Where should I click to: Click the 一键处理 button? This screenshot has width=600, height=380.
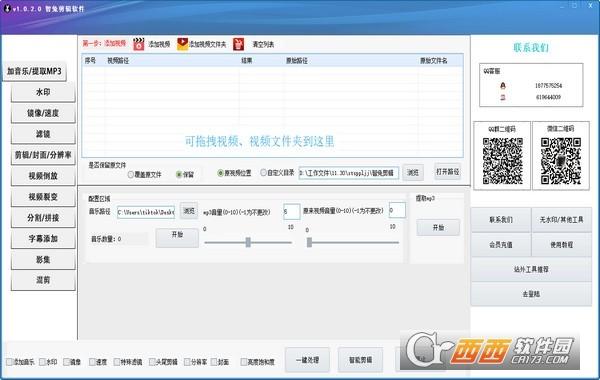click(x=307, y=360)
